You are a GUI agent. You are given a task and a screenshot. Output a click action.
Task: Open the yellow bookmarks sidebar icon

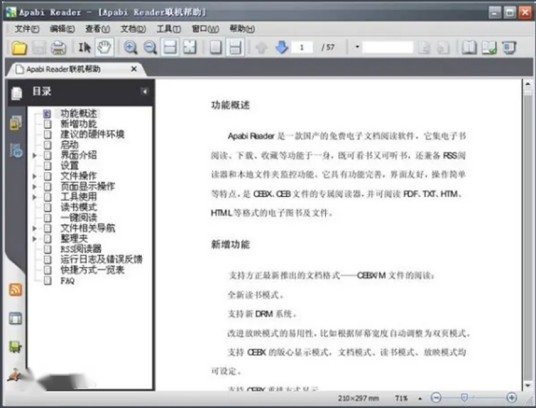[x=16, y=123]
